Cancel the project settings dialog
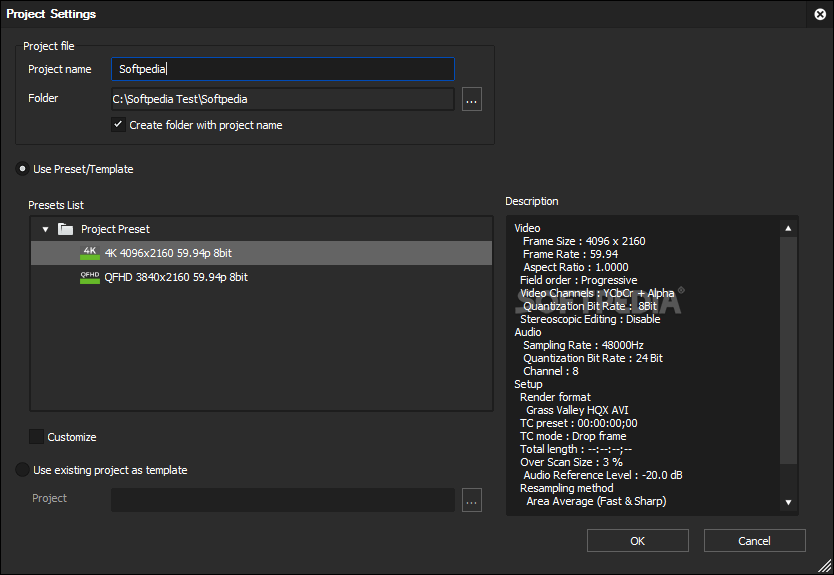The width and height of the screenshot is (834, 575). click(x=754, y=541)
